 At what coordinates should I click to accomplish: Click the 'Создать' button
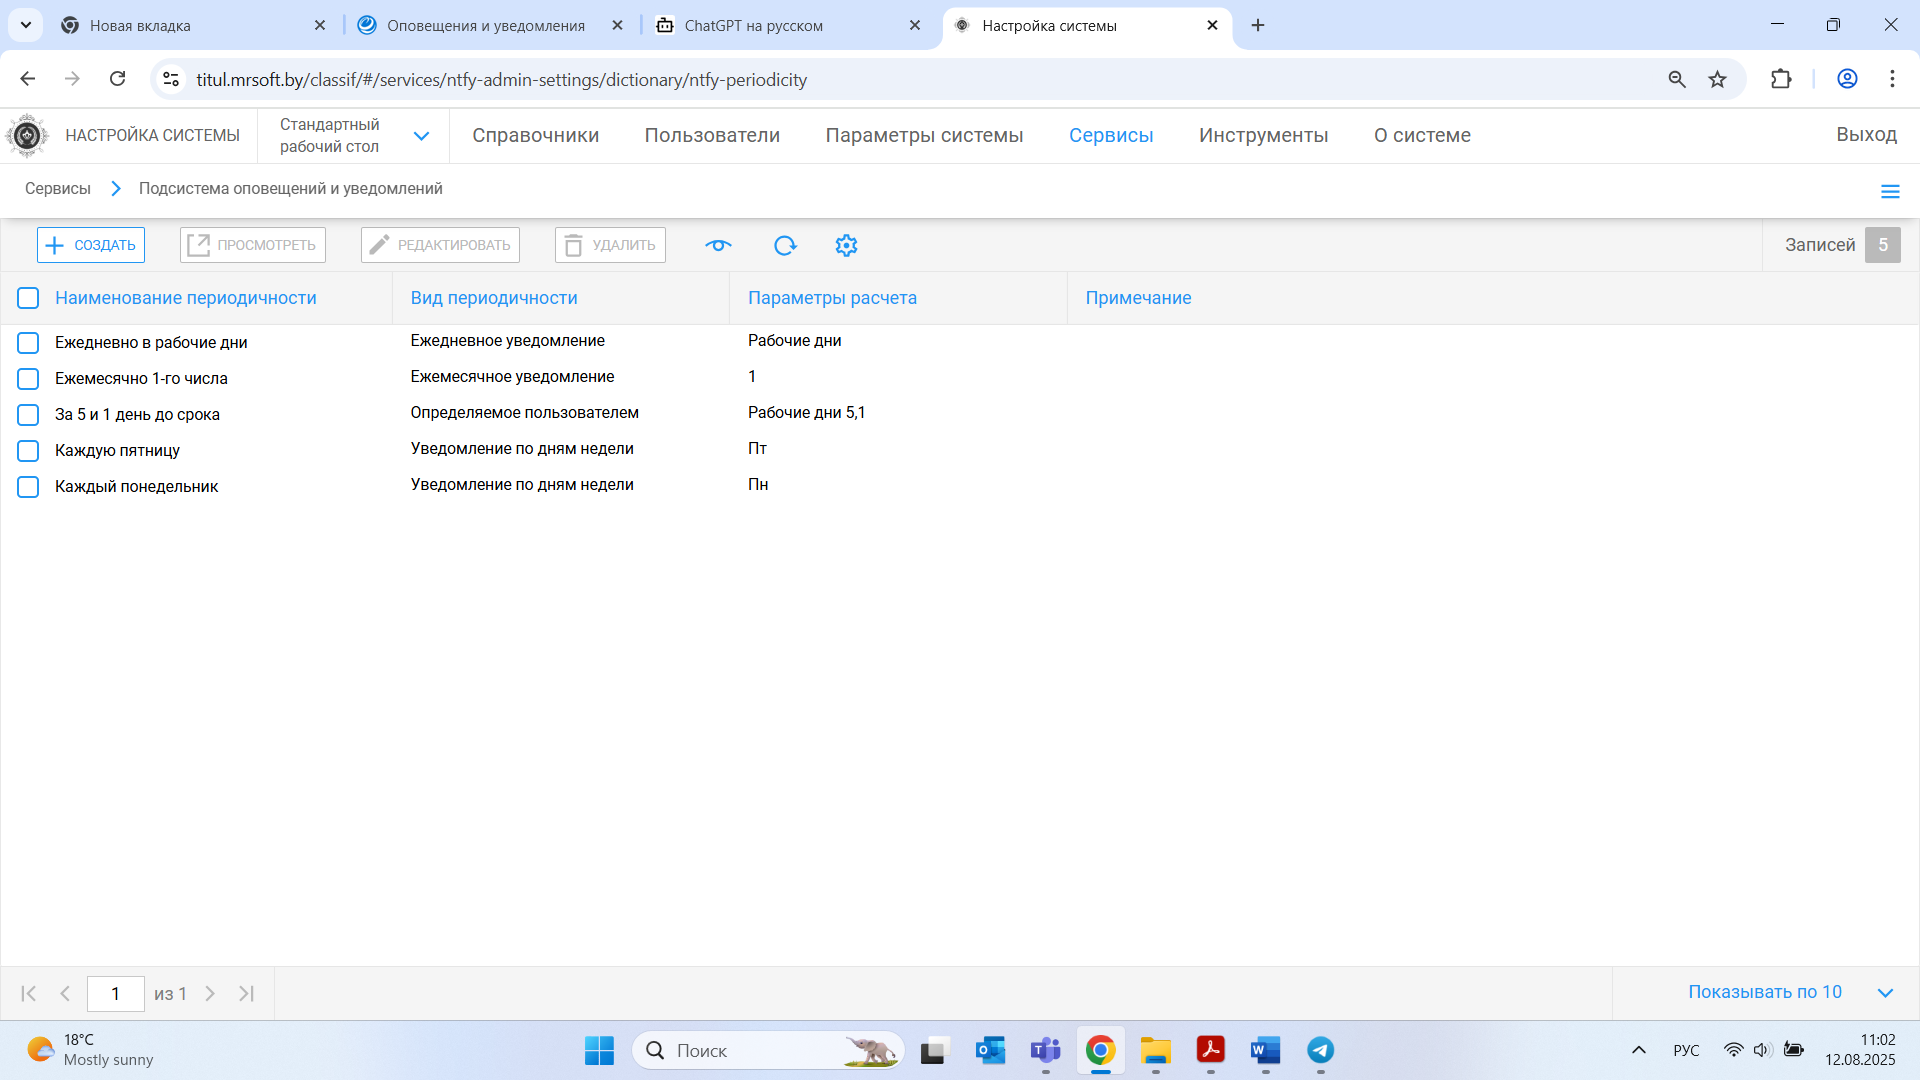pos(91,245)
